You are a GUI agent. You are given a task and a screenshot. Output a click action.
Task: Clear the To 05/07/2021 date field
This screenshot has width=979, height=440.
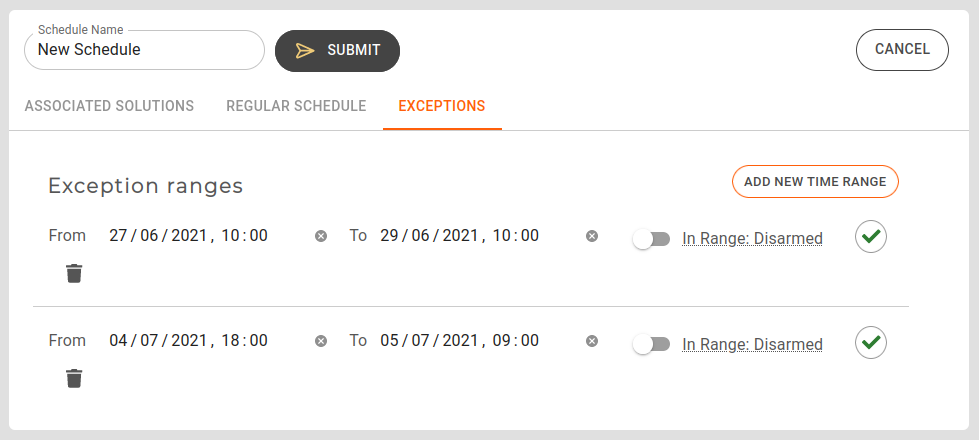point(592,341)
